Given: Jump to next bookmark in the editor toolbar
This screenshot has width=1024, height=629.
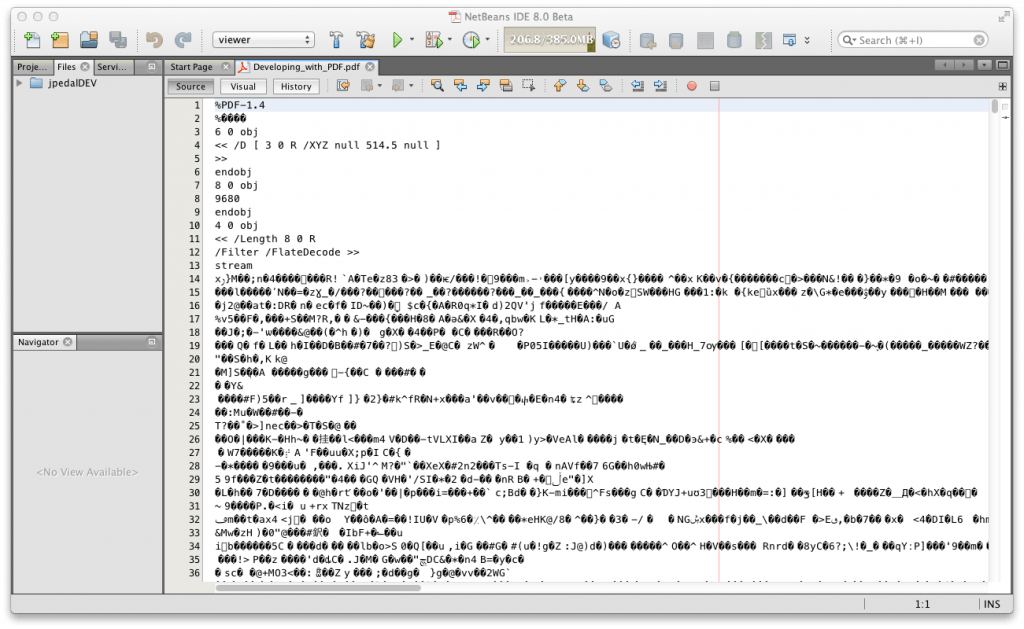Looking at the screenshot, I should 582,86.
